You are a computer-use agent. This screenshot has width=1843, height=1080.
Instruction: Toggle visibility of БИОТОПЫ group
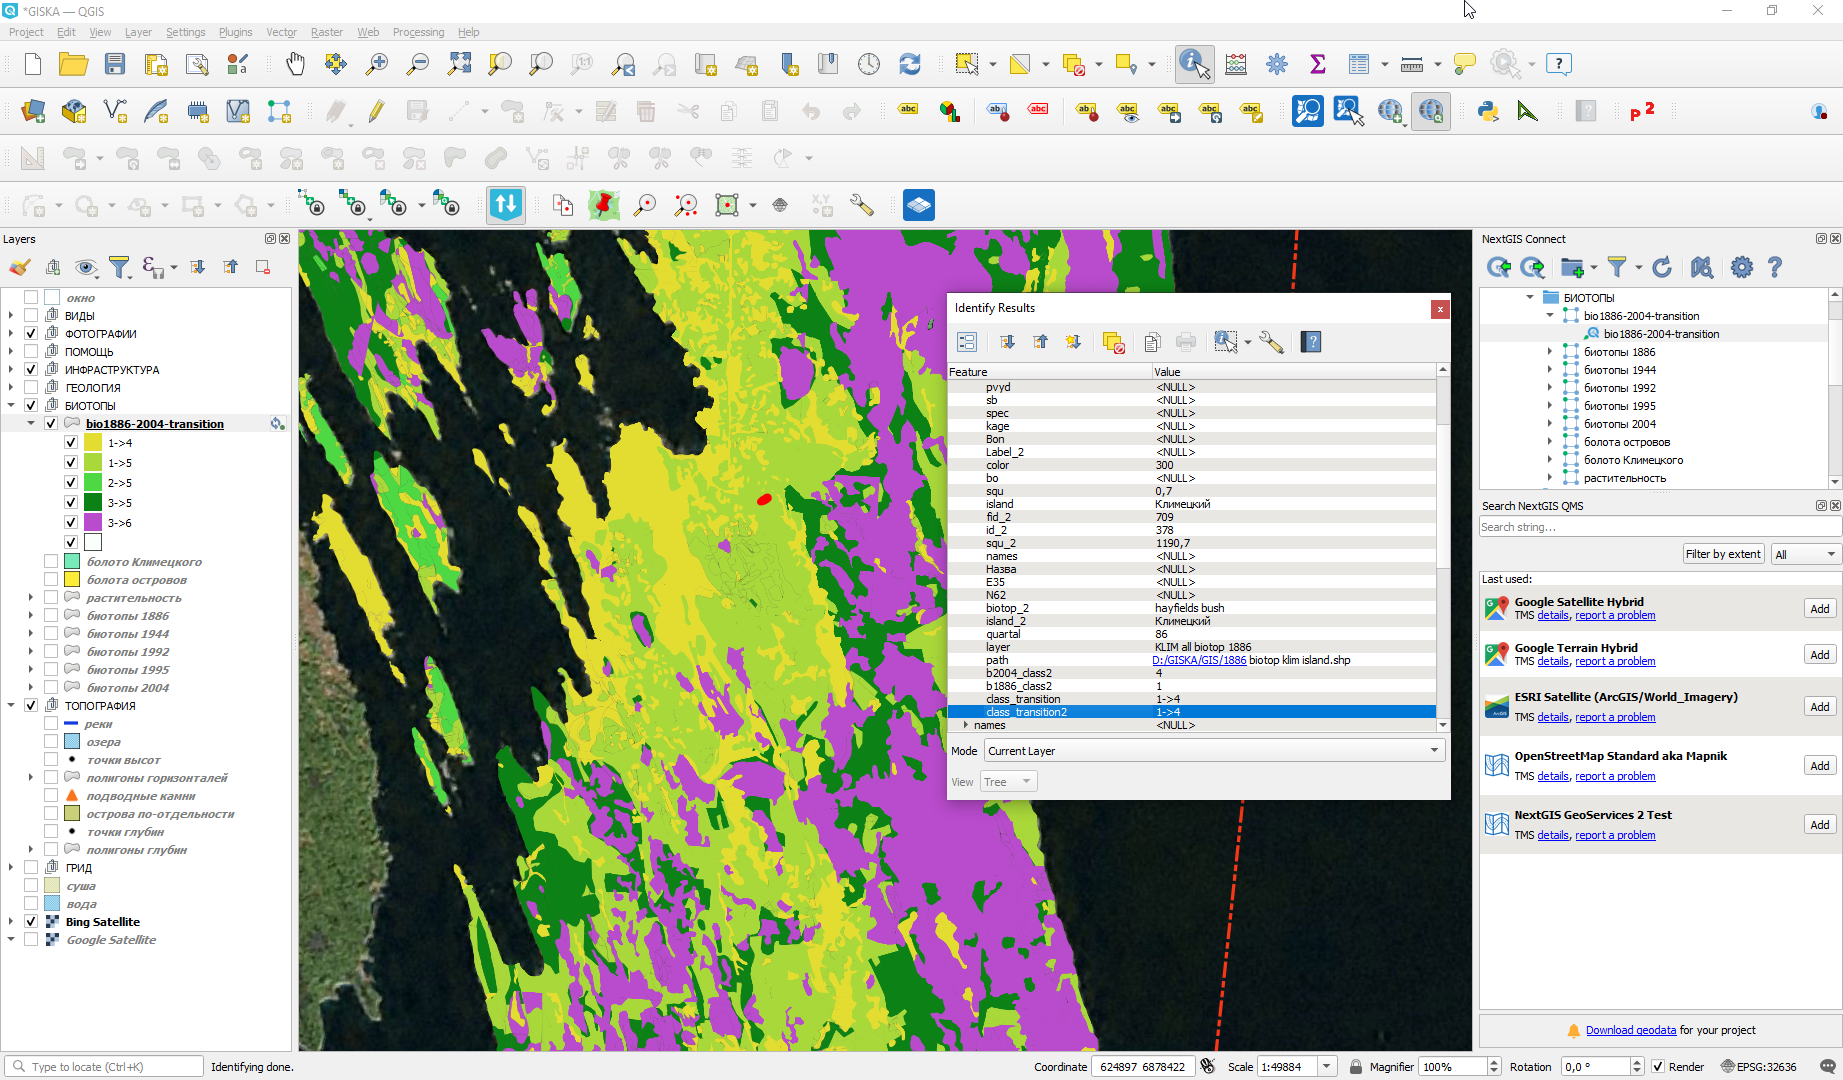[x=31, y=406]
